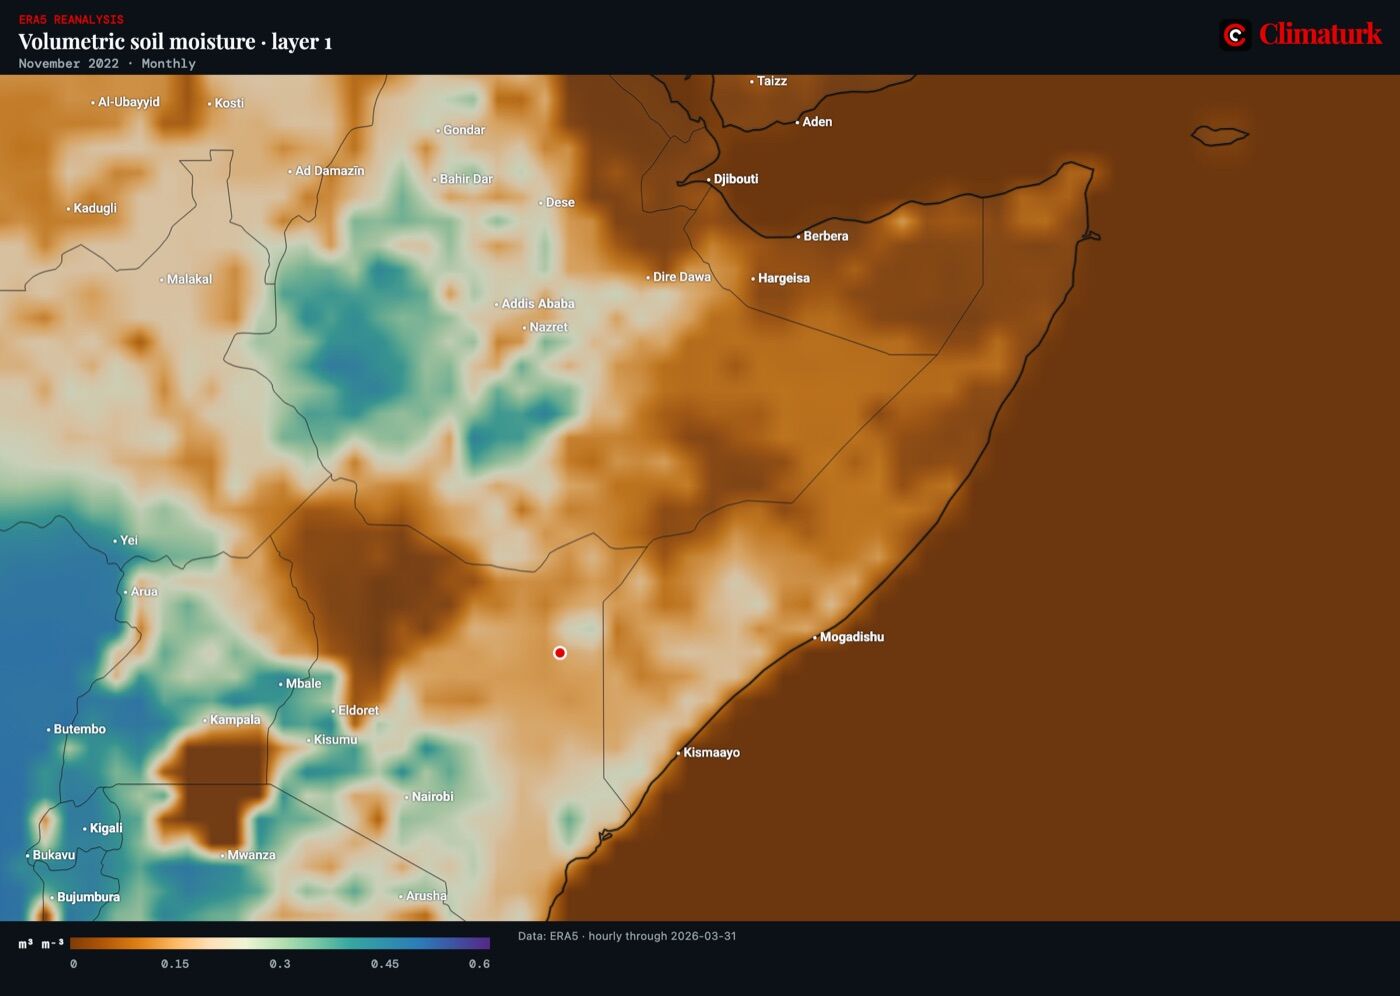
Task: Select the Mbale city label
Action: coord(304,684)
